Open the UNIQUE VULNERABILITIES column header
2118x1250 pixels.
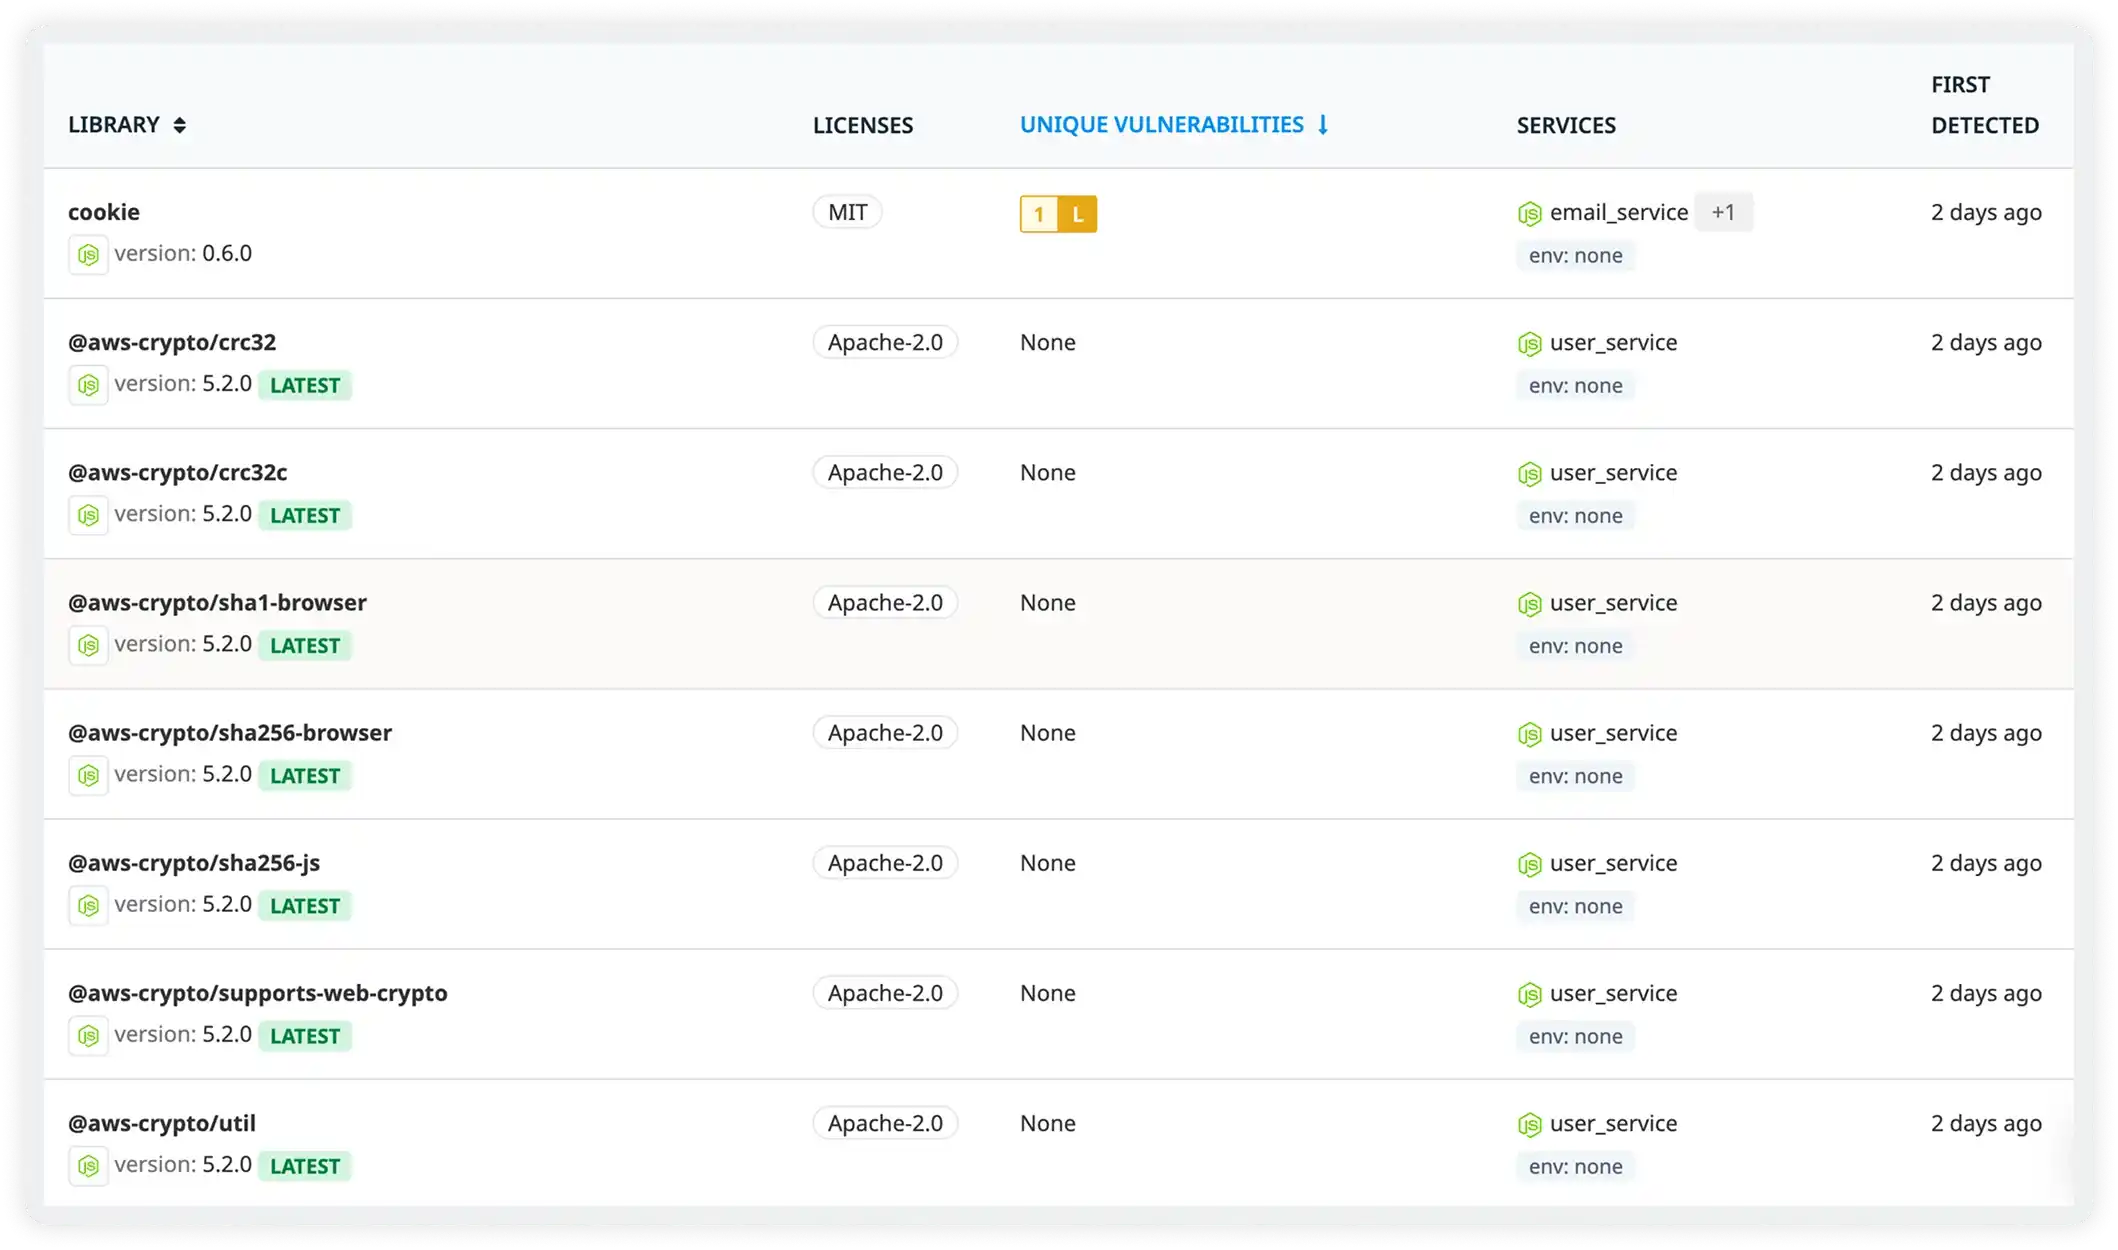[x=1162, y=124]
